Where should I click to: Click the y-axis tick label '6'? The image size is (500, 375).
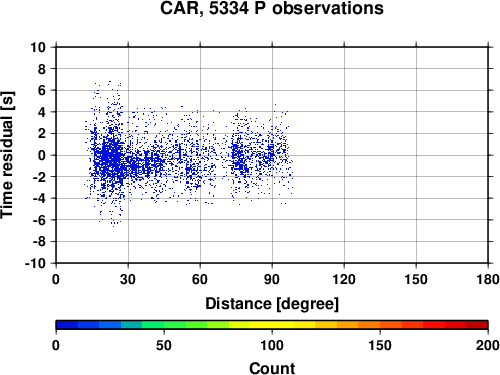(42, 90)
